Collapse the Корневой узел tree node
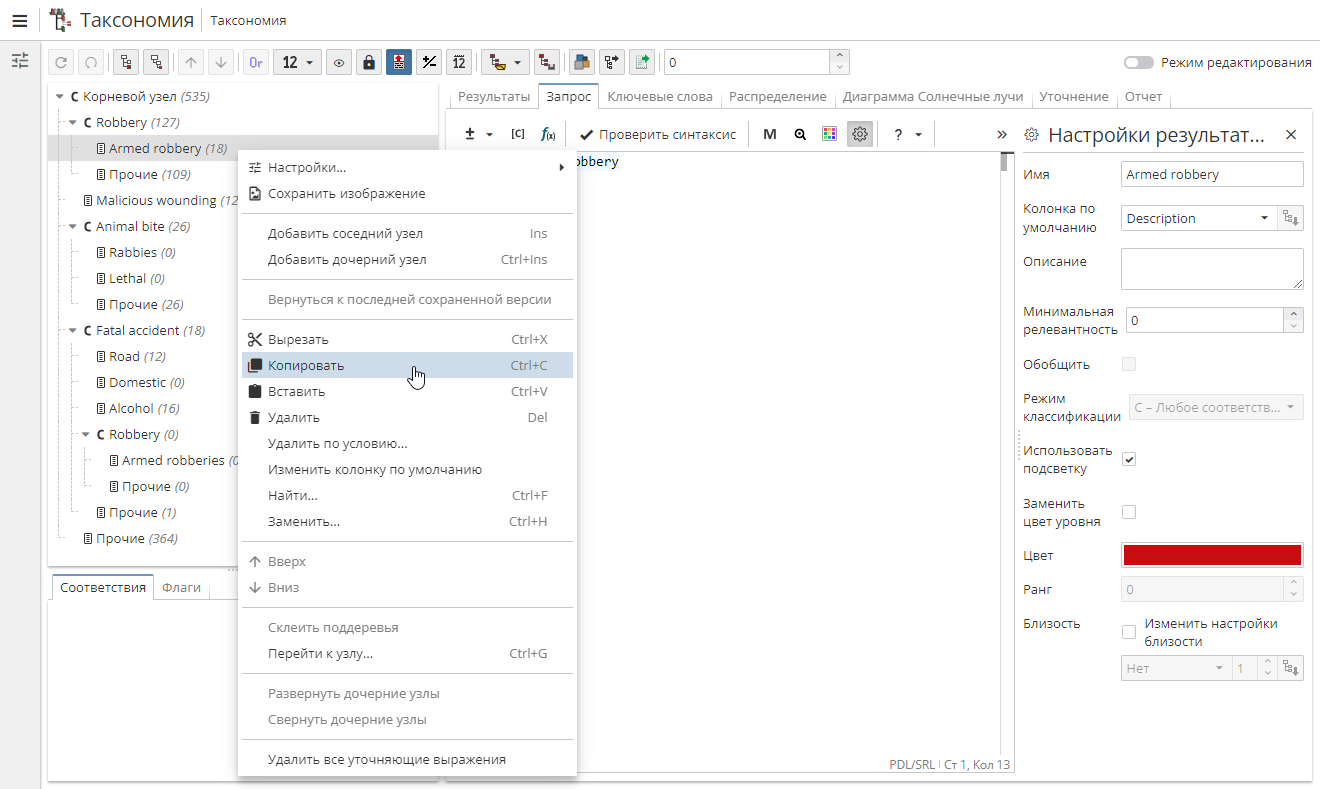This screenshot has height=789, width=1320. pos(60,97)
